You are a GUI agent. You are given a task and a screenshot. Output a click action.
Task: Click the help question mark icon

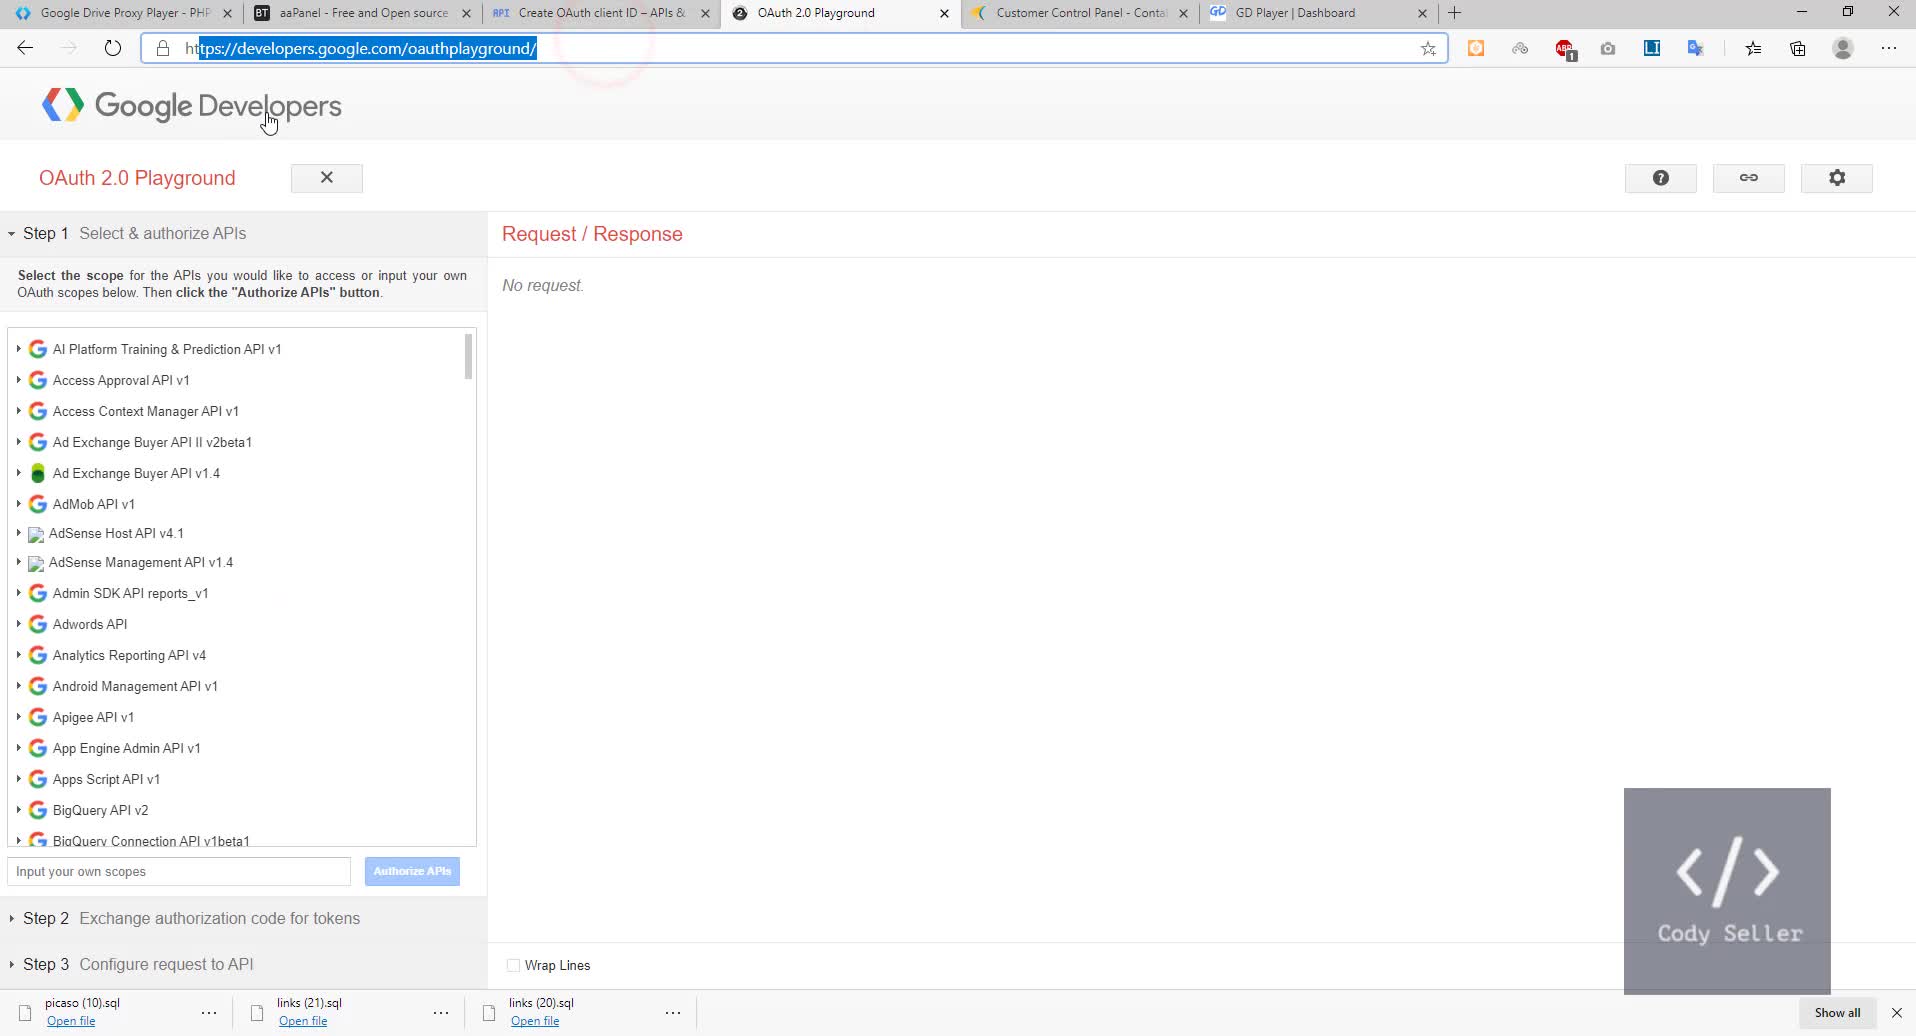point(1661,177)
